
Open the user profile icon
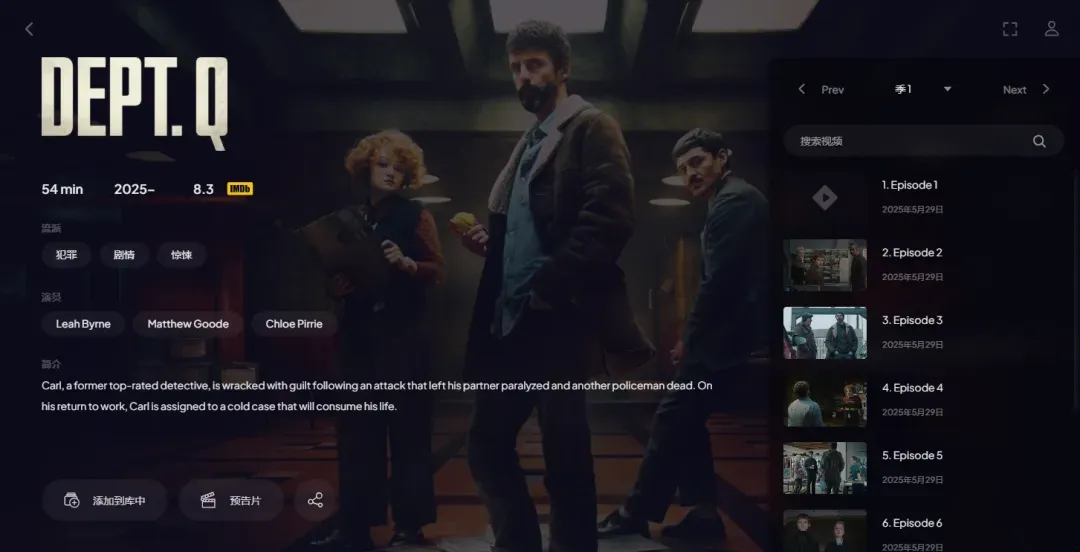pos(1051,29)
